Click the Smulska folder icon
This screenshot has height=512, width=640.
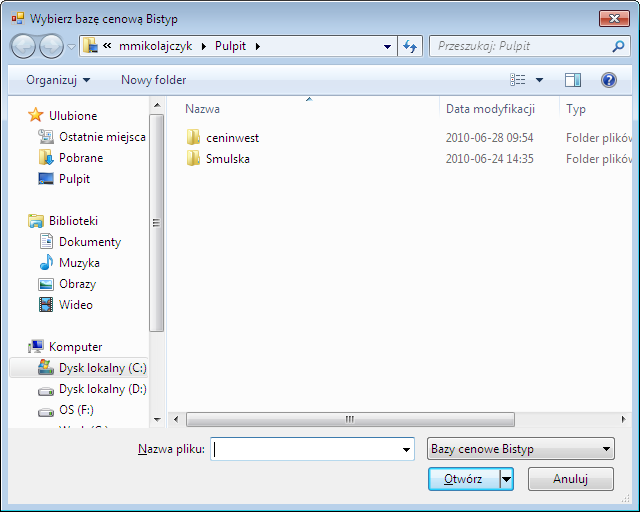coord(193,158)
